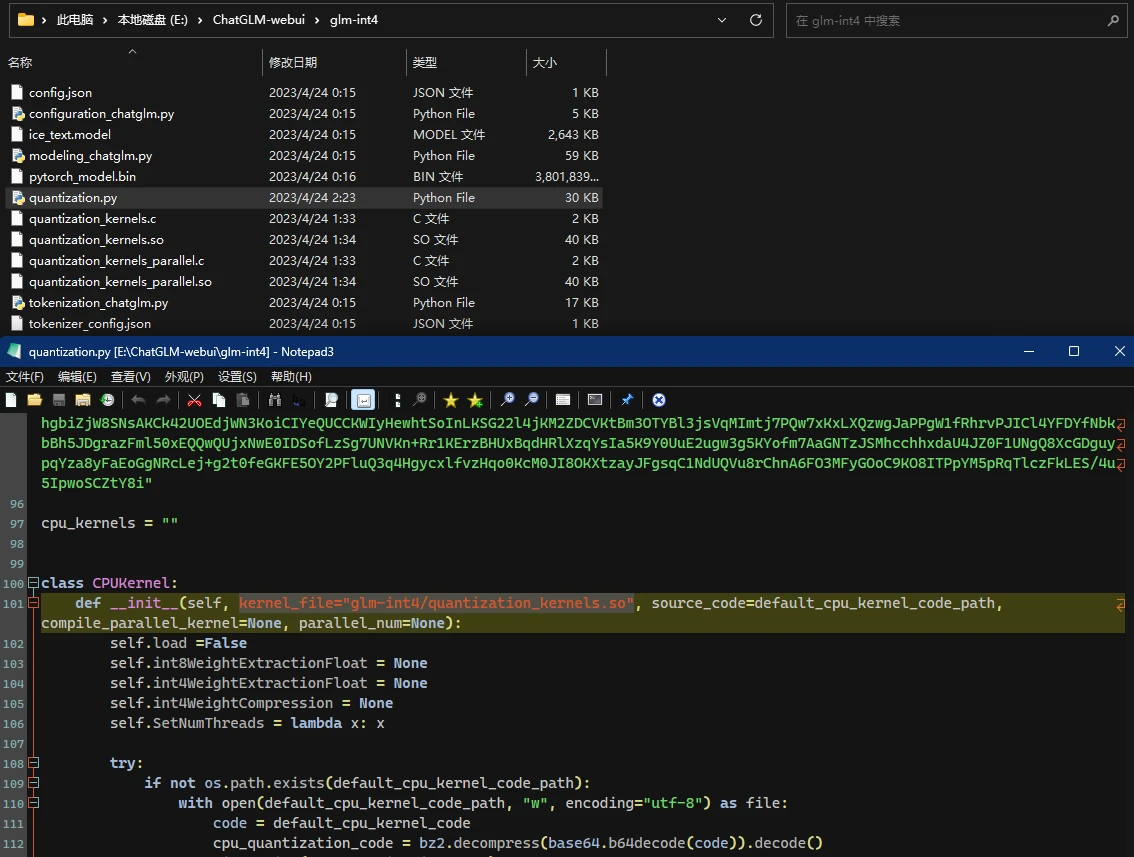Sort files by the 修改日期 column header
The height and width of the screenshot is (857, 1134).
coord(293,62)
